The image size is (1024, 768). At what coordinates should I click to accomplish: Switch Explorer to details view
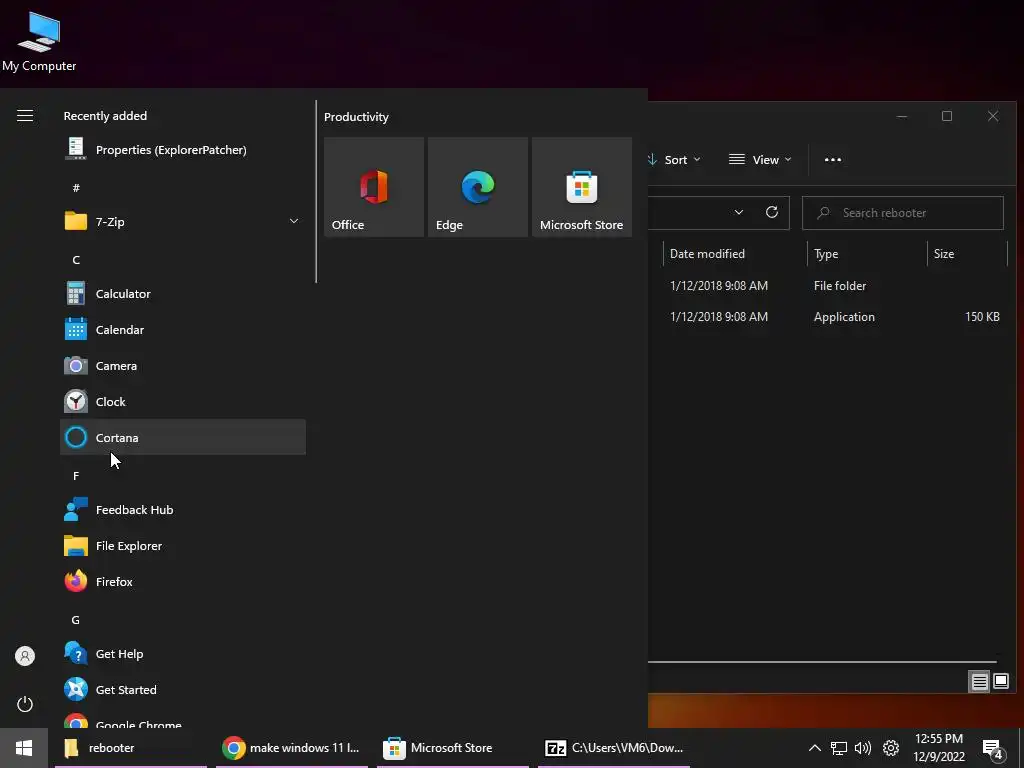[x=979, y=682]
